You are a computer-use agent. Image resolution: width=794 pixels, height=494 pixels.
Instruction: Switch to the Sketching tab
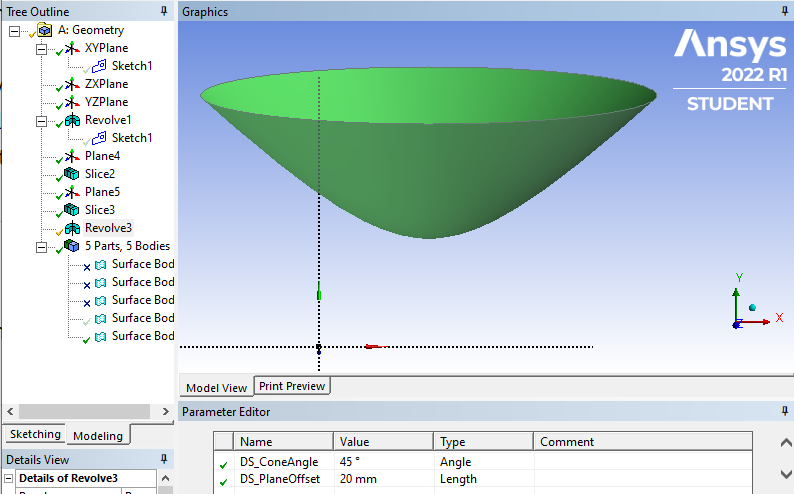pyautogui.click(x=35, y=435)
